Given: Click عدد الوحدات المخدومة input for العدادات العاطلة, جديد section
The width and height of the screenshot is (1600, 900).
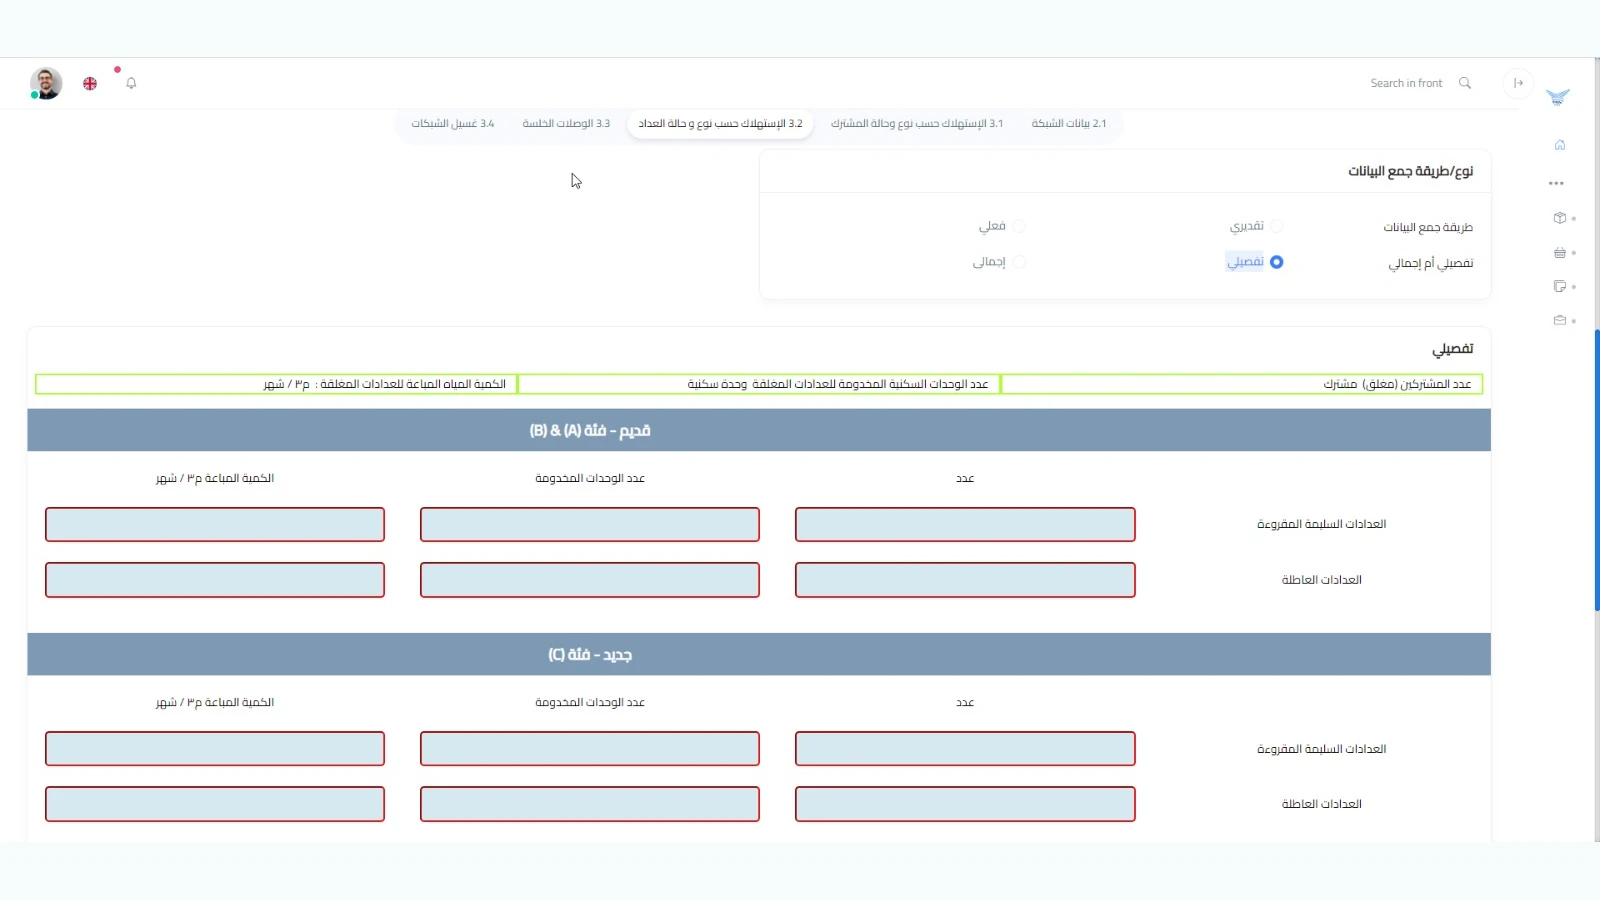Looking at the screenshot, I should pos(590,804).
